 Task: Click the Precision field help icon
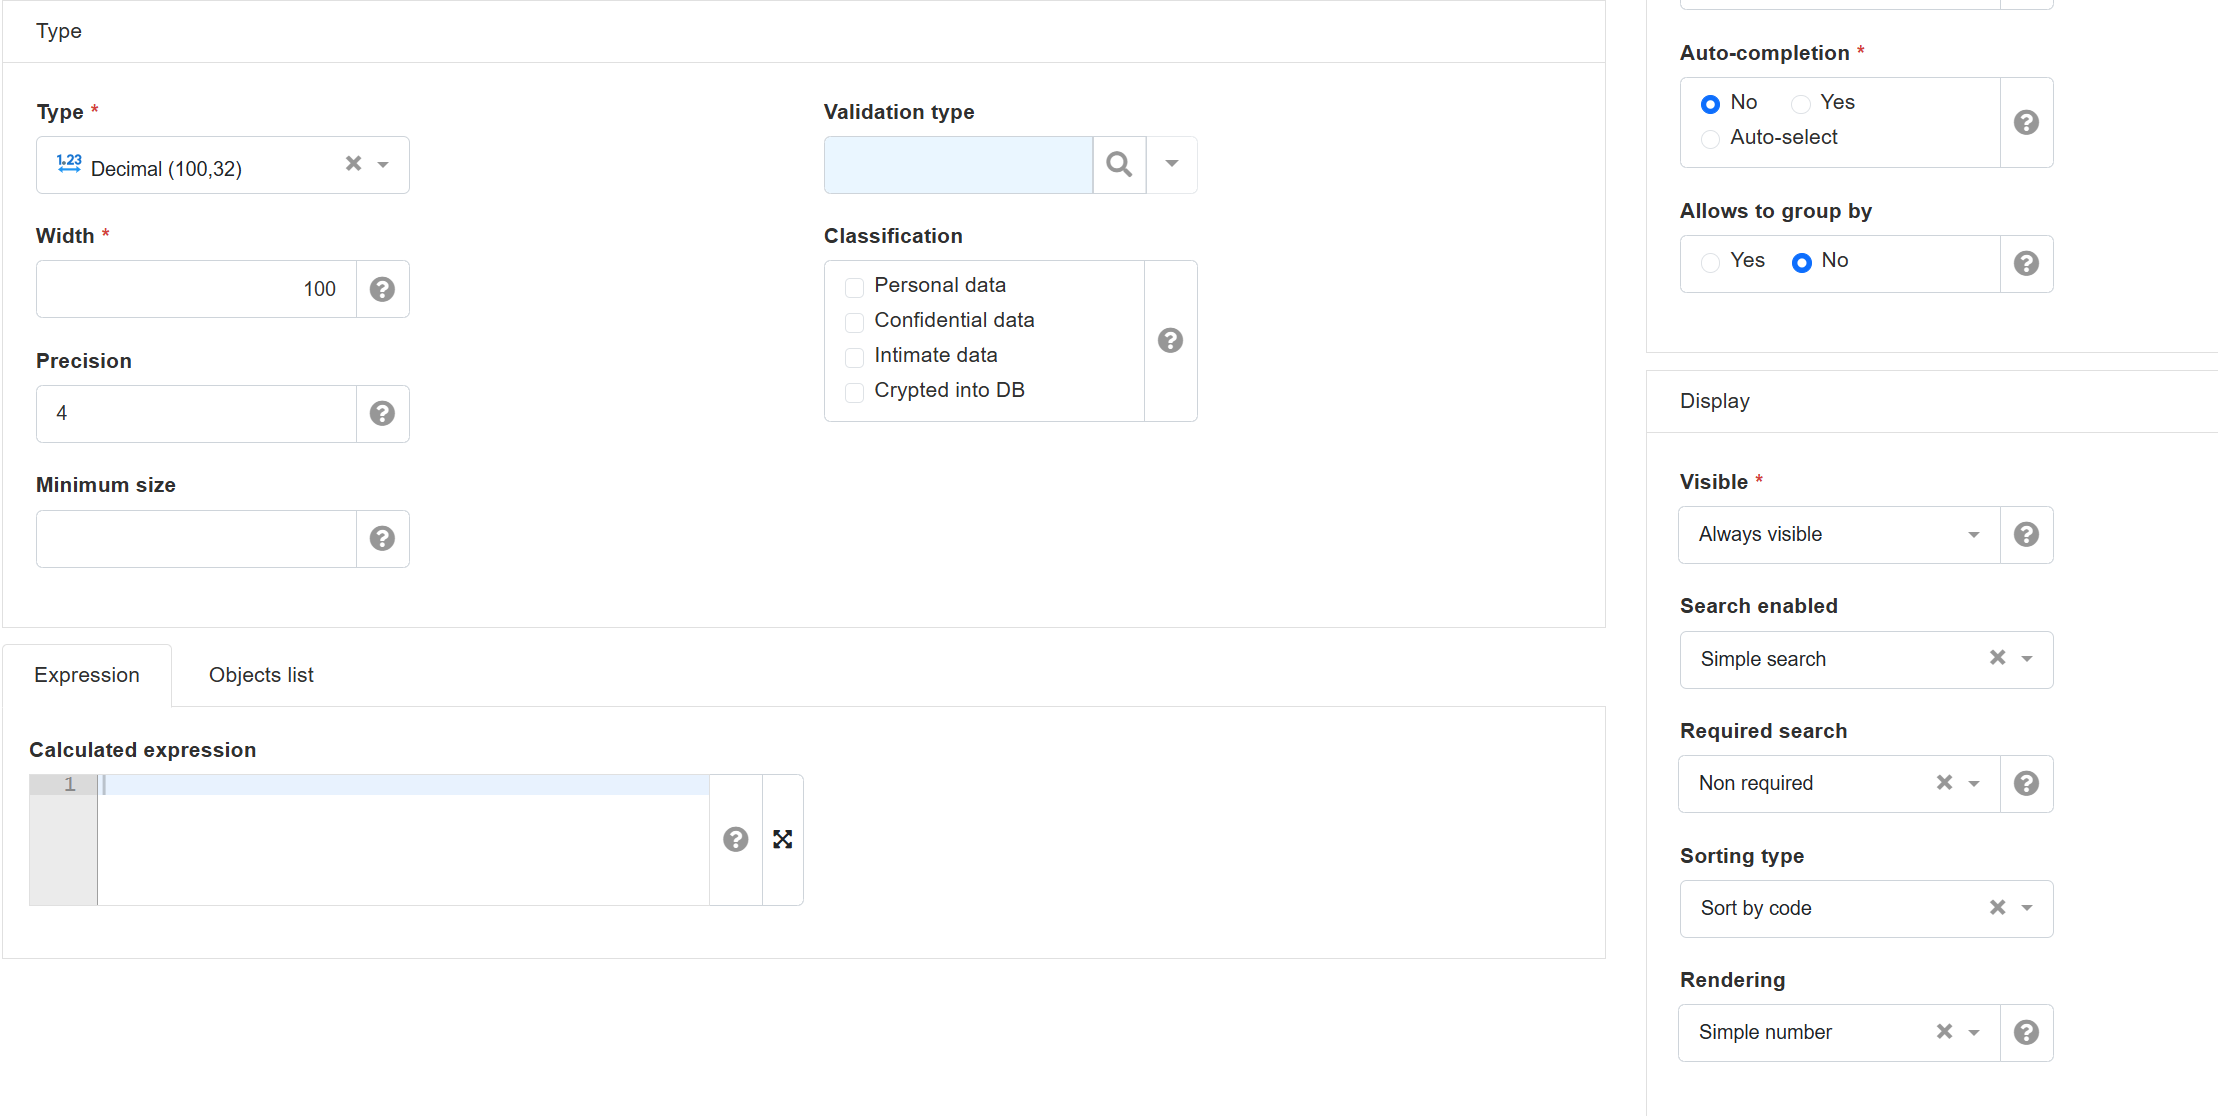click(382, 414)
